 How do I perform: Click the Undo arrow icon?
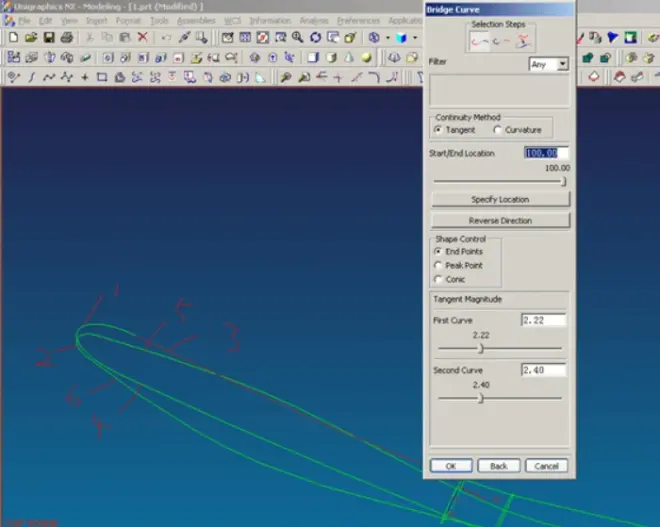pyautogui.click(x=166, y=37)
